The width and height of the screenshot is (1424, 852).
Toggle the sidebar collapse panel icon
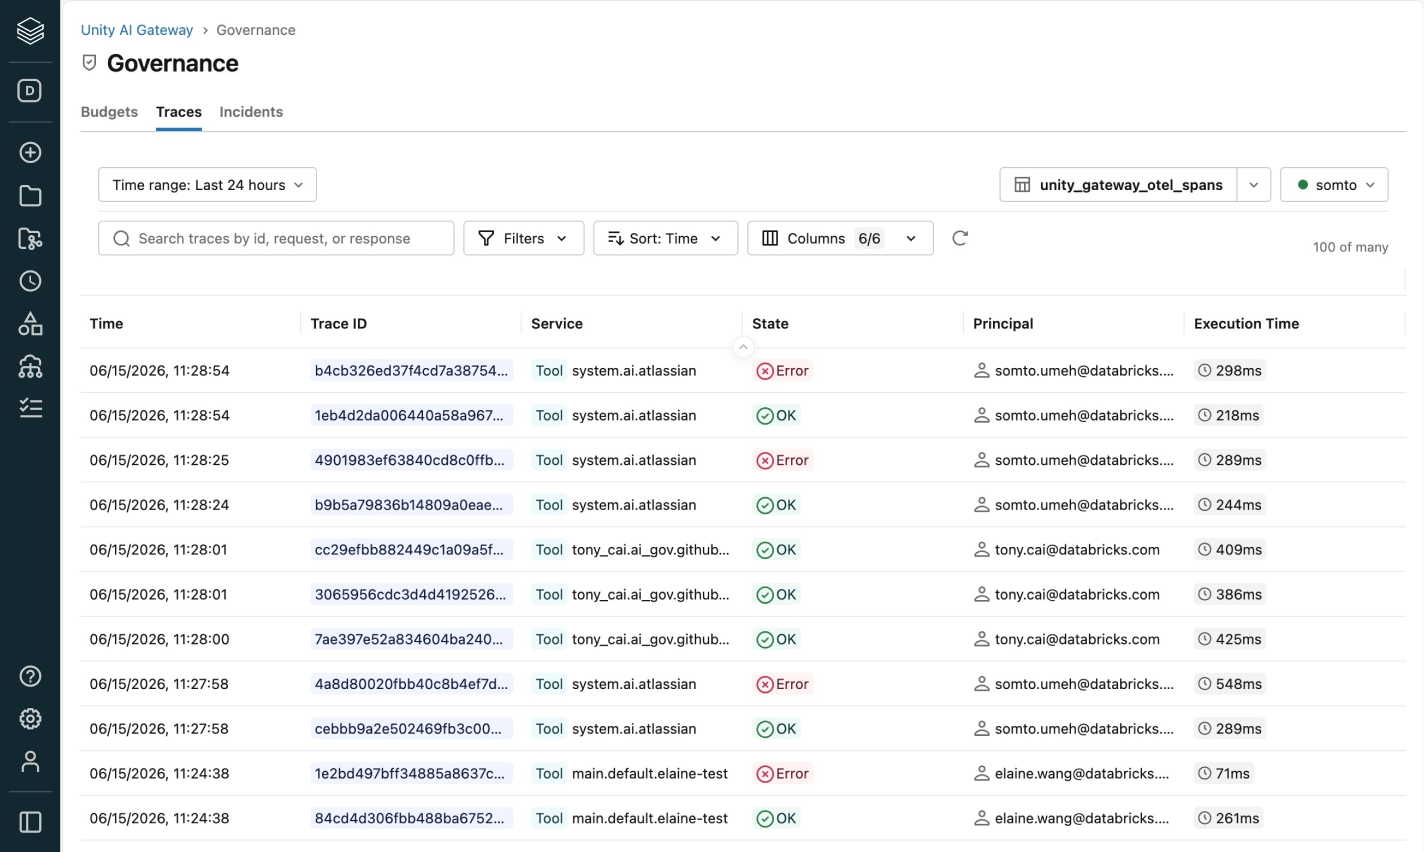pyautogui.click(x=30, y=822)
